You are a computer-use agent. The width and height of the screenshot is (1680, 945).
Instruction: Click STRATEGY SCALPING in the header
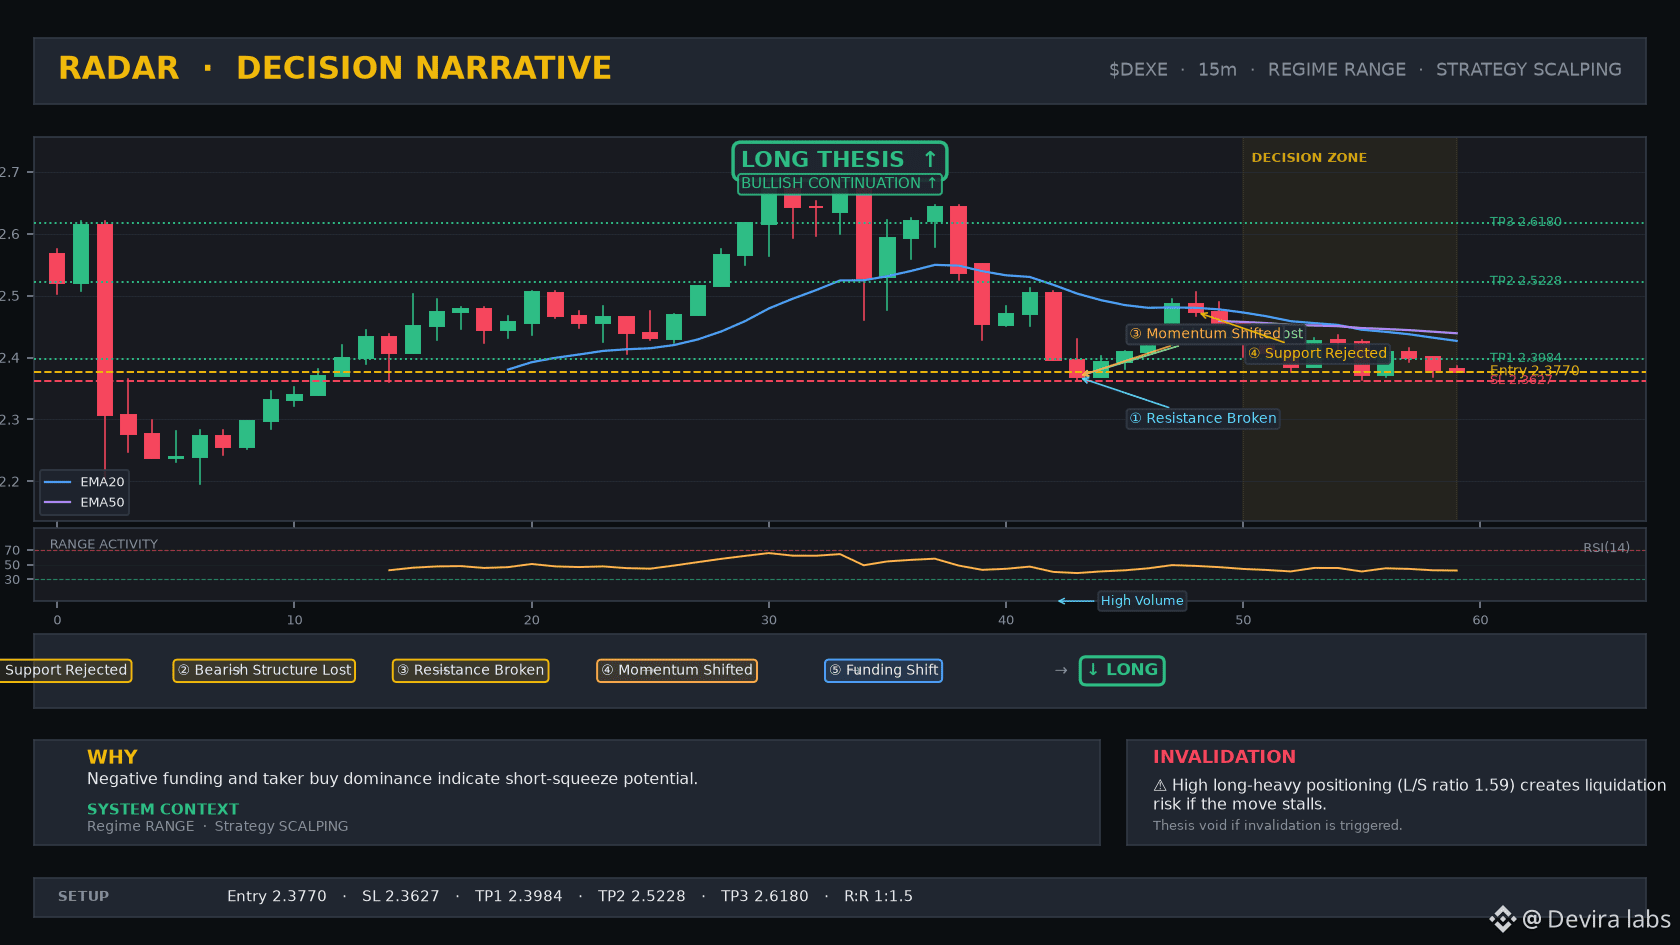coord(1529,70)
